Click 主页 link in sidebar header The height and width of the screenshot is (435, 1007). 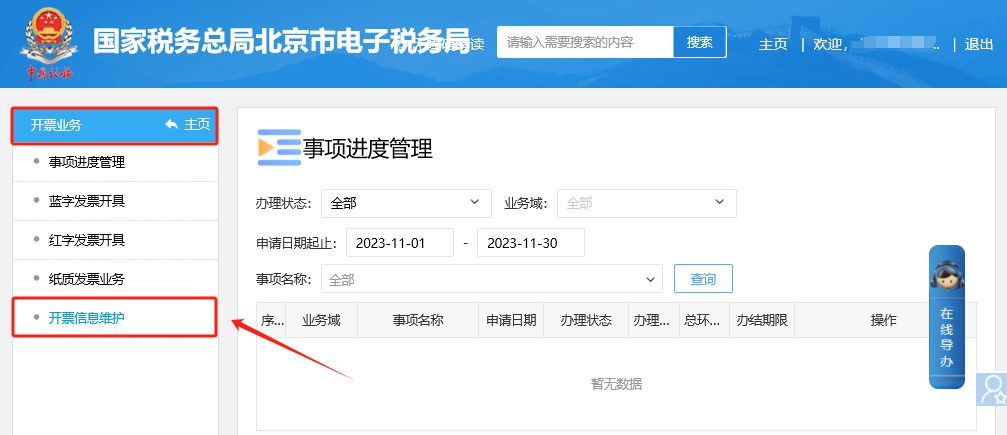[197, 125]
